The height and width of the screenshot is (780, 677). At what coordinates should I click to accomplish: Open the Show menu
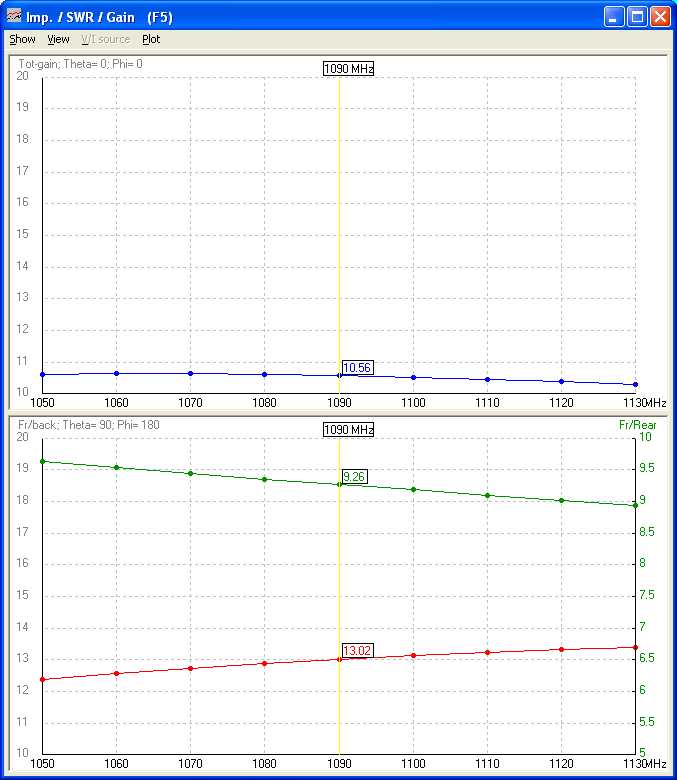(x=22, y=40)
